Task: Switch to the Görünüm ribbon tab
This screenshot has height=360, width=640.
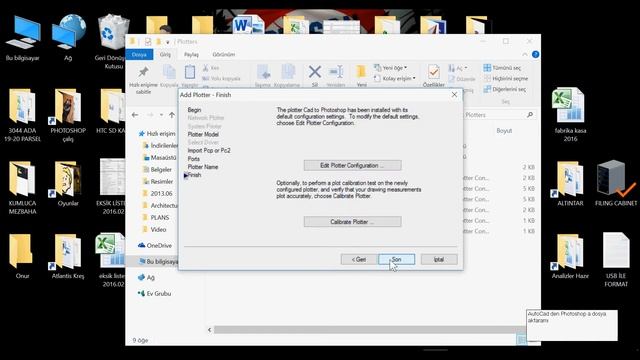Action: tap(224, 54)
